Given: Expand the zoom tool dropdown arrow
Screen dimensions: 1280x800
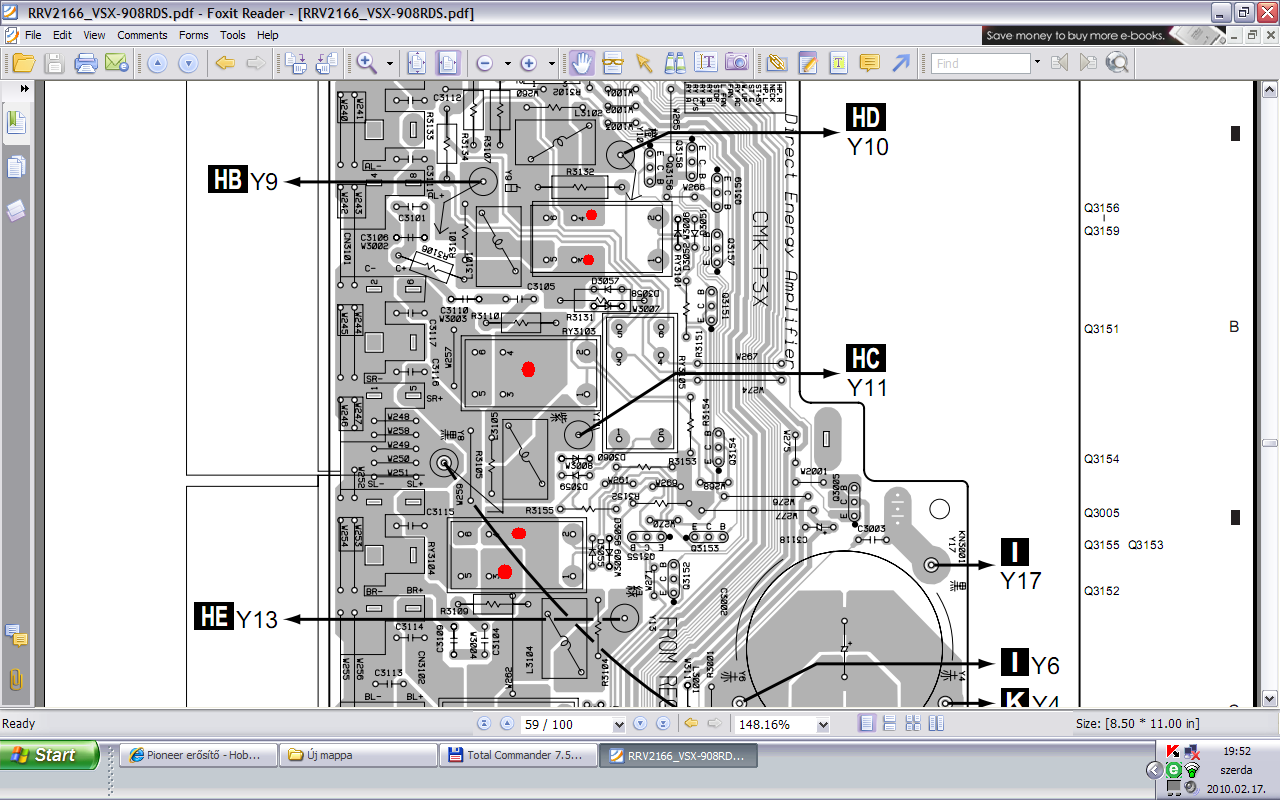Looking at the screenshot, I should (390, 63).
